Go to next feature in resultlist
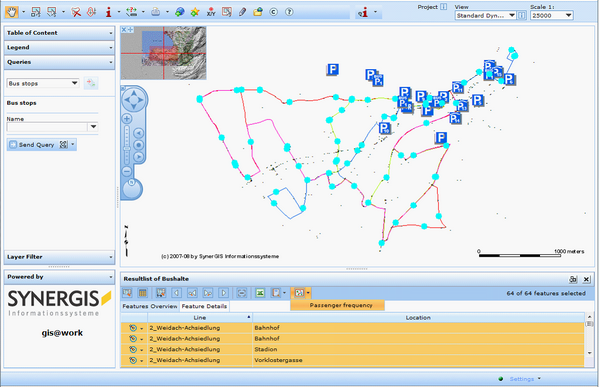 (x=208, y=293)
